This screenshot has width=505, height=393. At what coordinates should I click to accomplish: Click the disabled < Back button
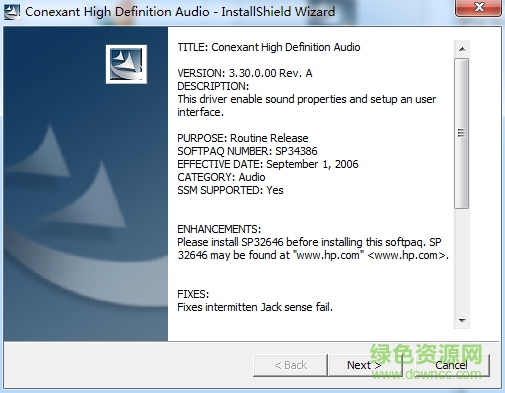(290, 365)
